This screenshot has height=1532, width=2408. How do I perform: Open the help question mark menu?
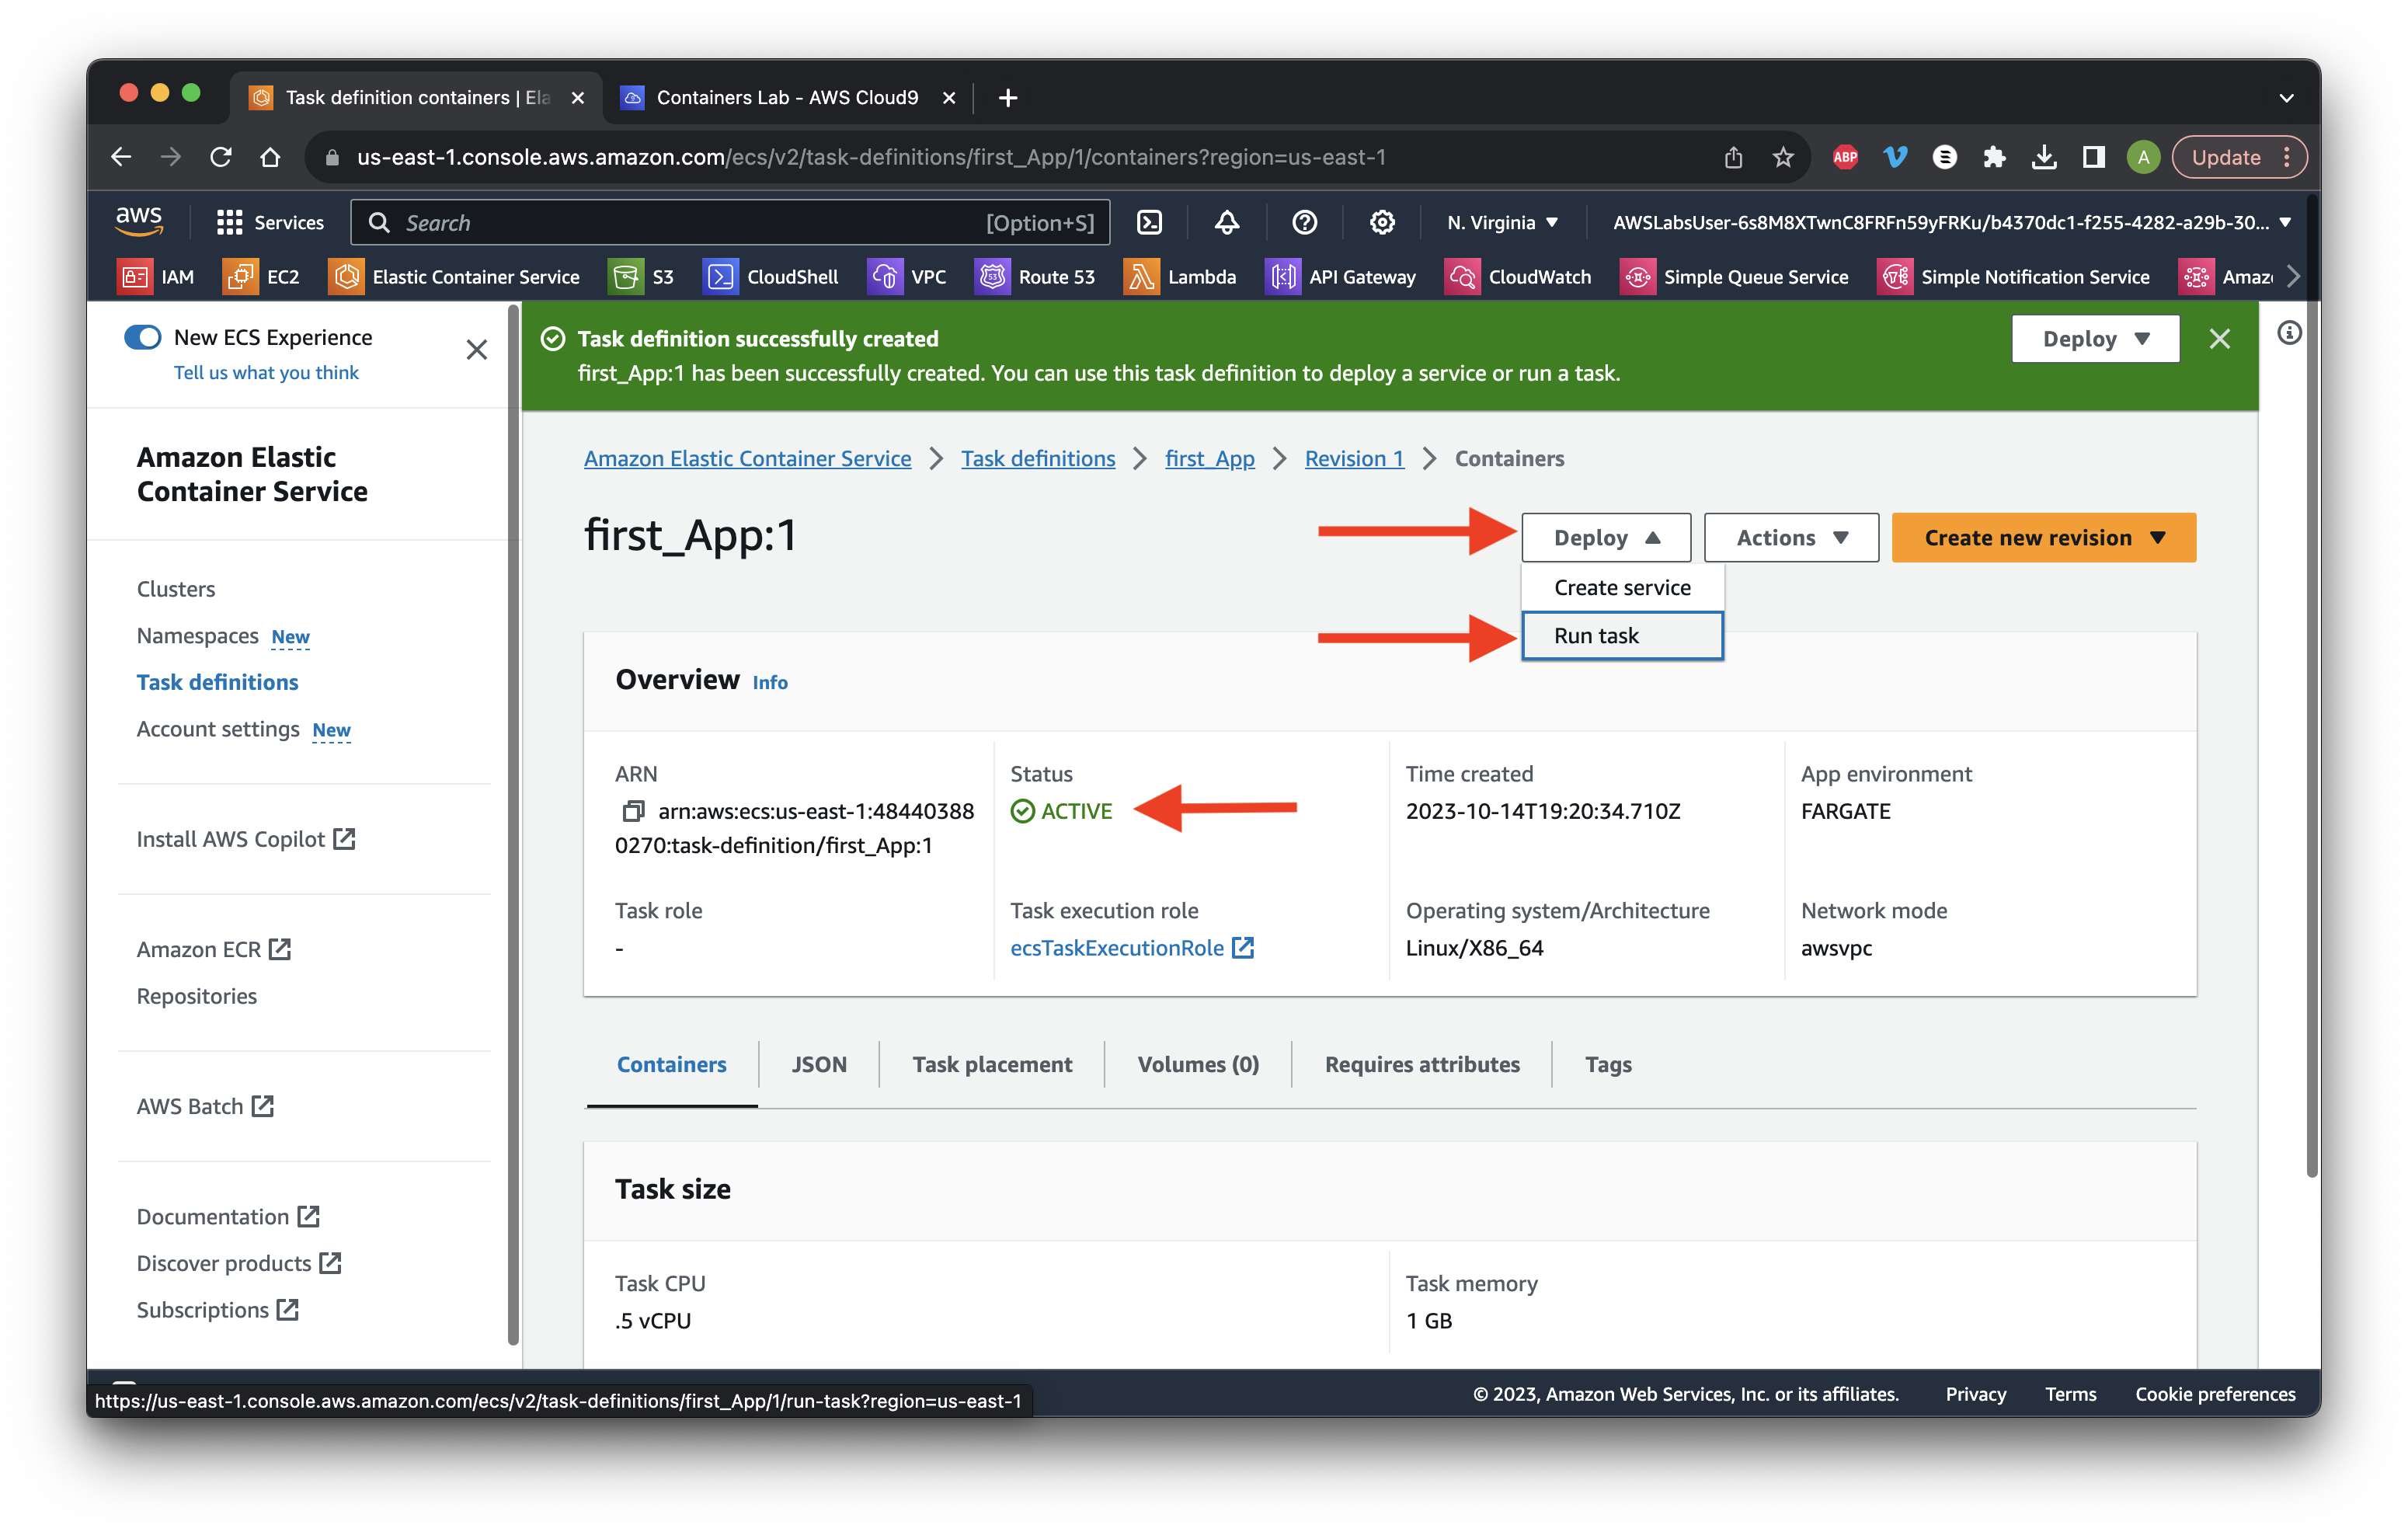[x=1304, y=222]
